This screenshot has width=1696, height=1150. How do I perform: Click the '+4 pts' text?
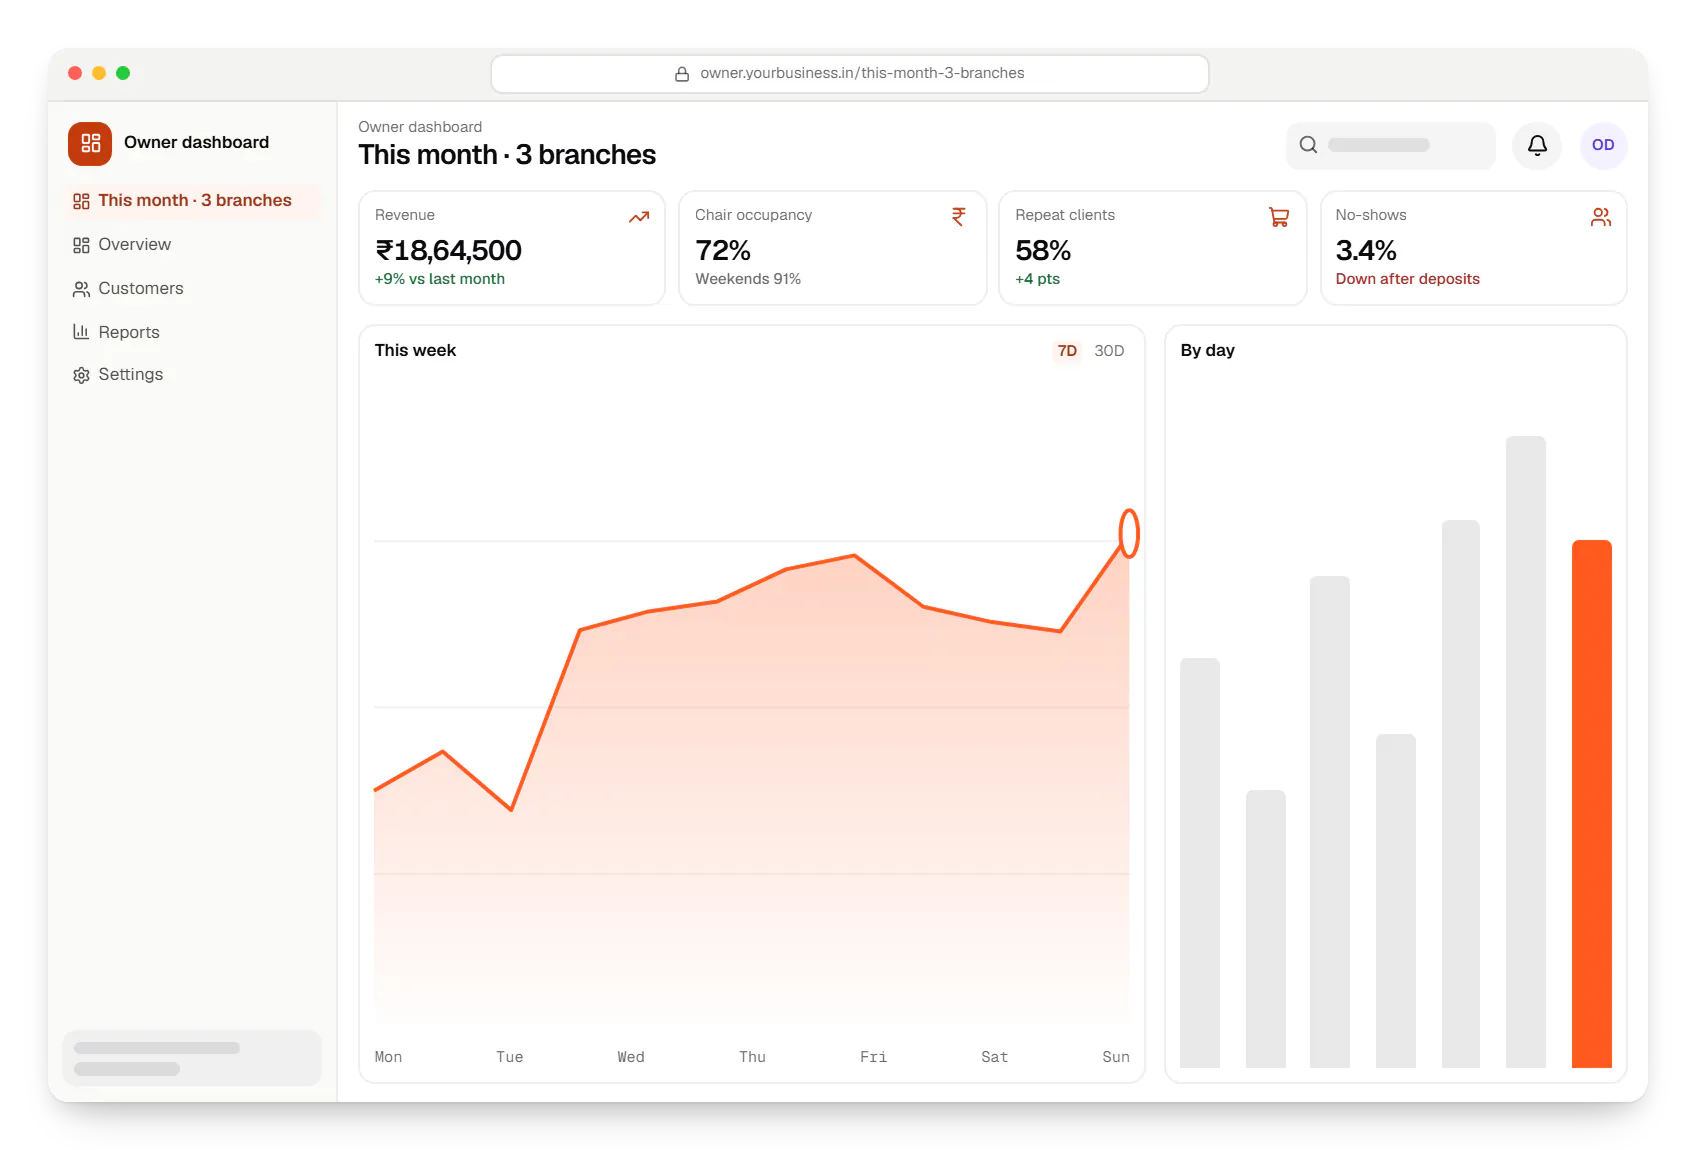(1037, 279)
